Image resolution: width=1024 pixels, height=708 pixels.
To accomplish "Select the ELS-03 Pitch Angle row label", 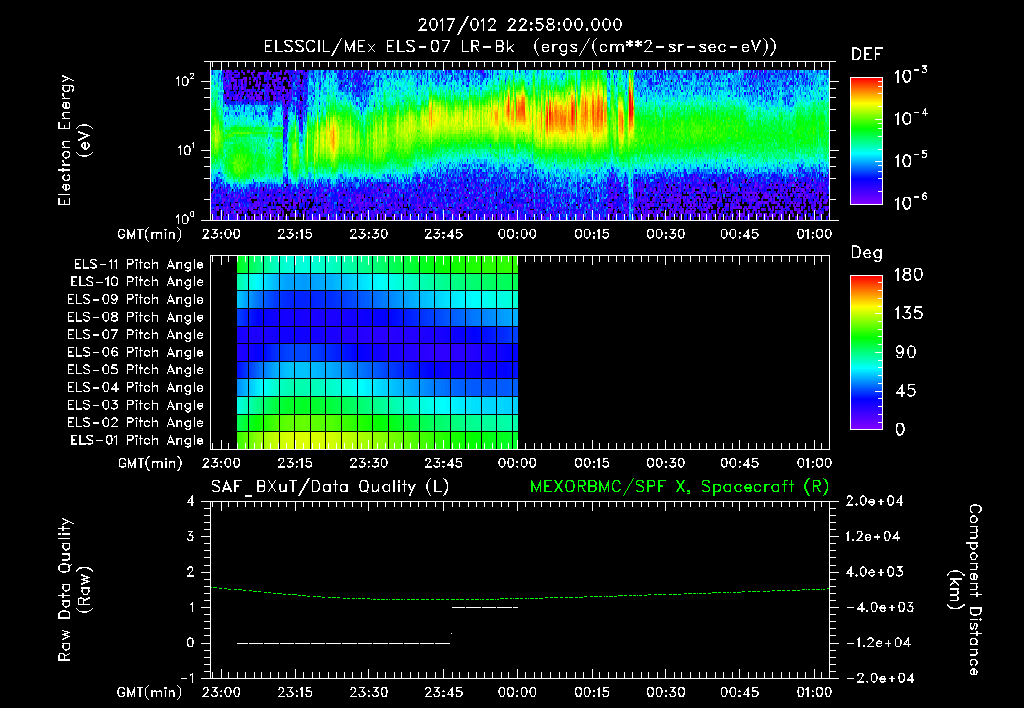I will [x=135, y=406].
